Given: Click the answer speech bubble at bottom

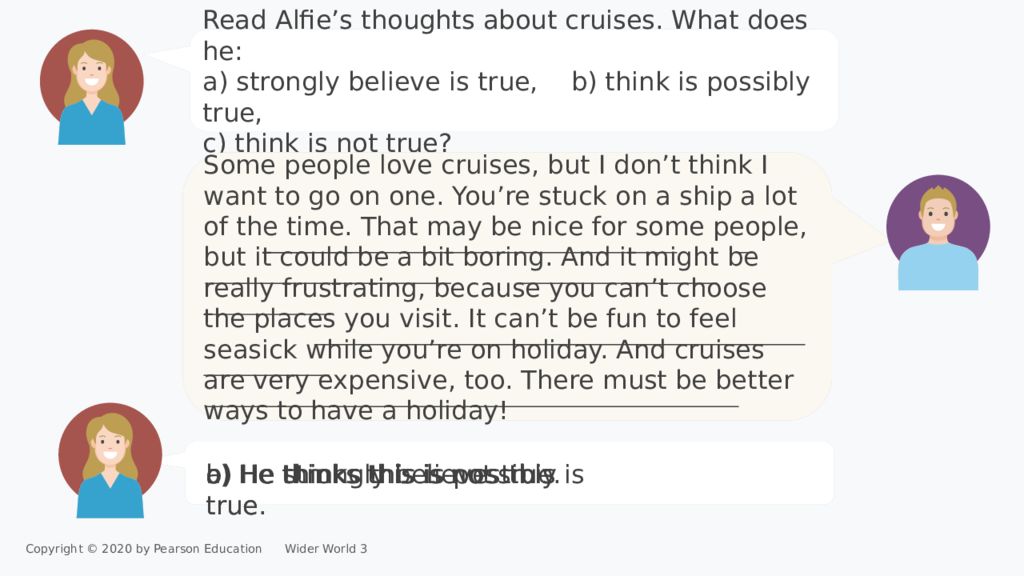Looking at the screenshot, I should click(509, 473).
